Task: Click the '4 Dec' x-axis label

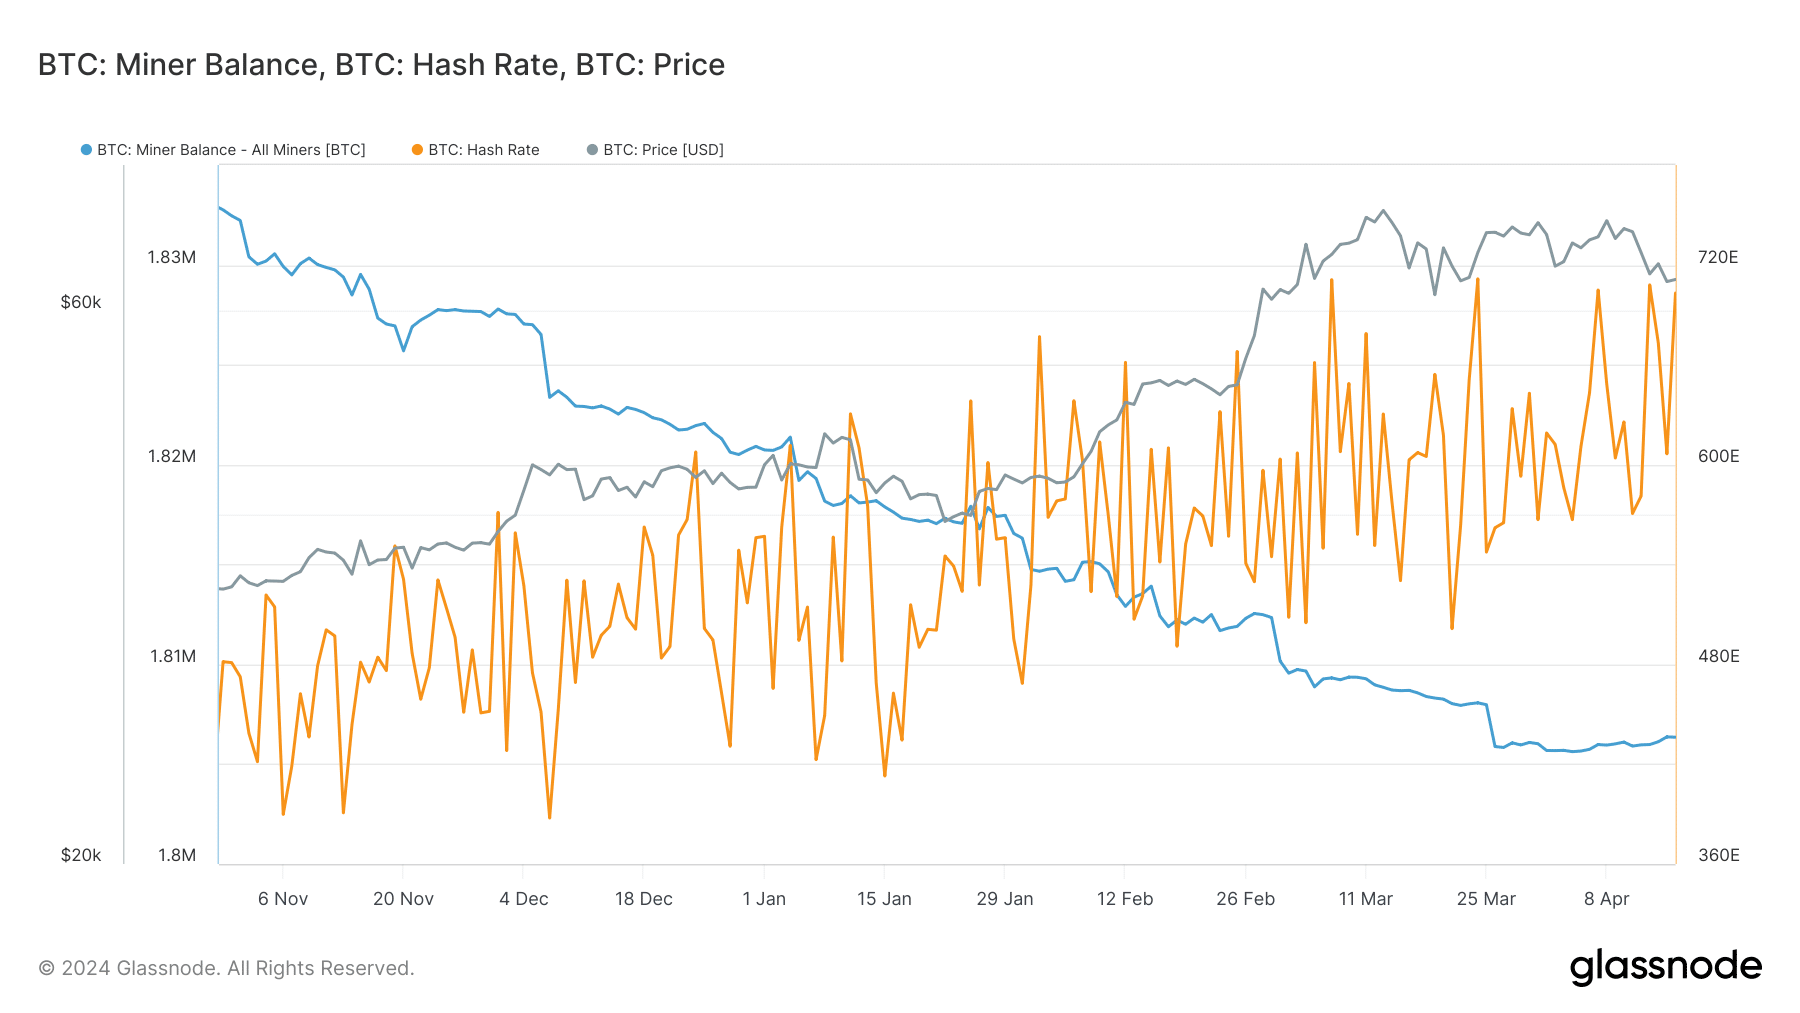Action: coord(524,899)
